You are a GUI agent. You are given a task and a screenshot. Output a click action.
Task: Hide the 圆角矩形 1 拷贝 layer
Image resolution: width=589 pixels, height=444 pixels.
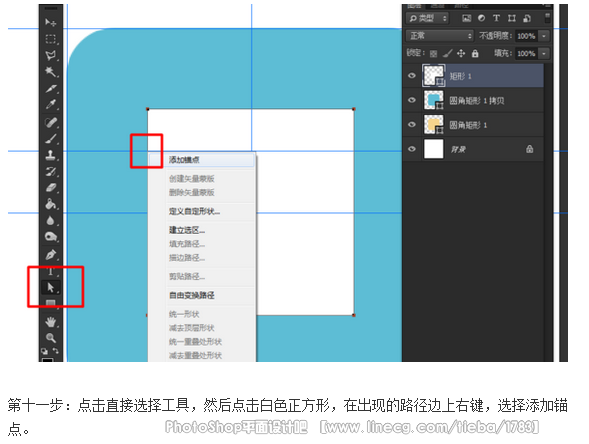coord(412,100)
